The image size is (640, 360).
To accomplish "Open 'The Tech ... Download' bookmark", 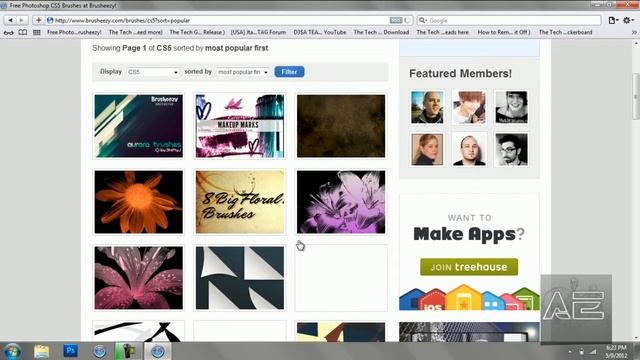I will (x=381, y=32).
